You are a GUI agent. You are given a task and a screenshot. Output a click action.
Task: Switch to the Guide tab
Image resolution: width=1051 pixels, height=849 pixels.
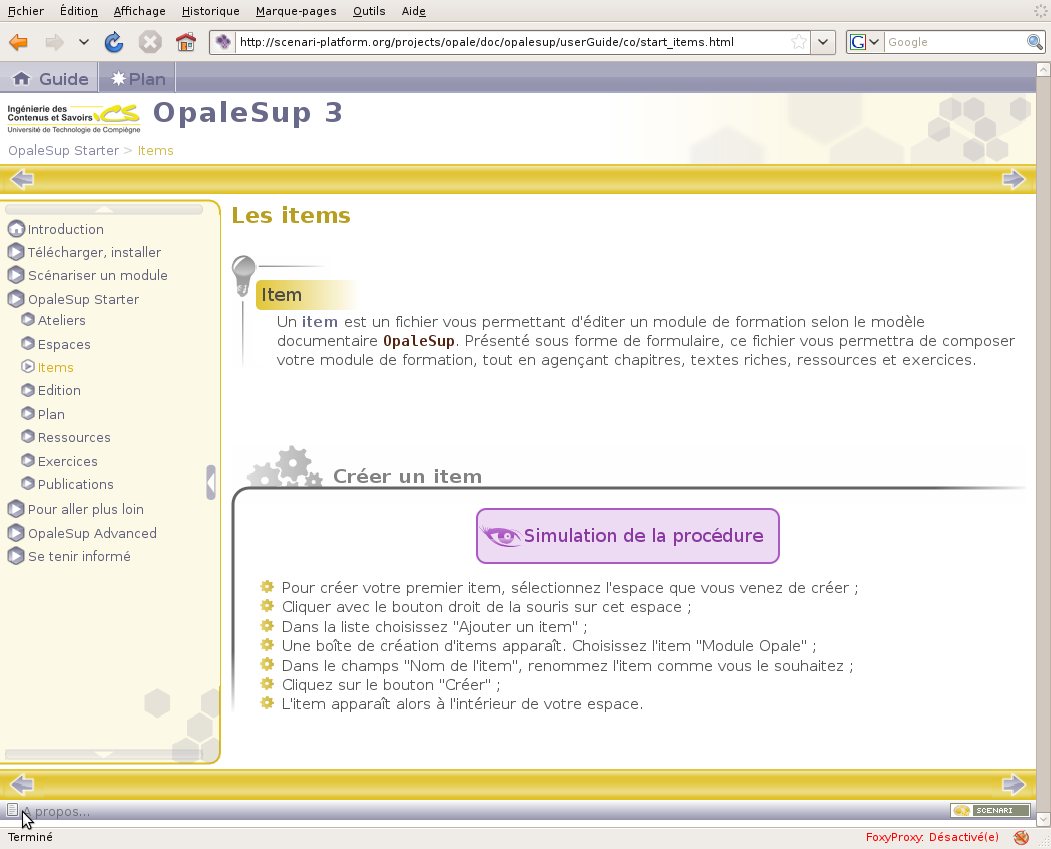pyautogui.click(x=50, y=78)
